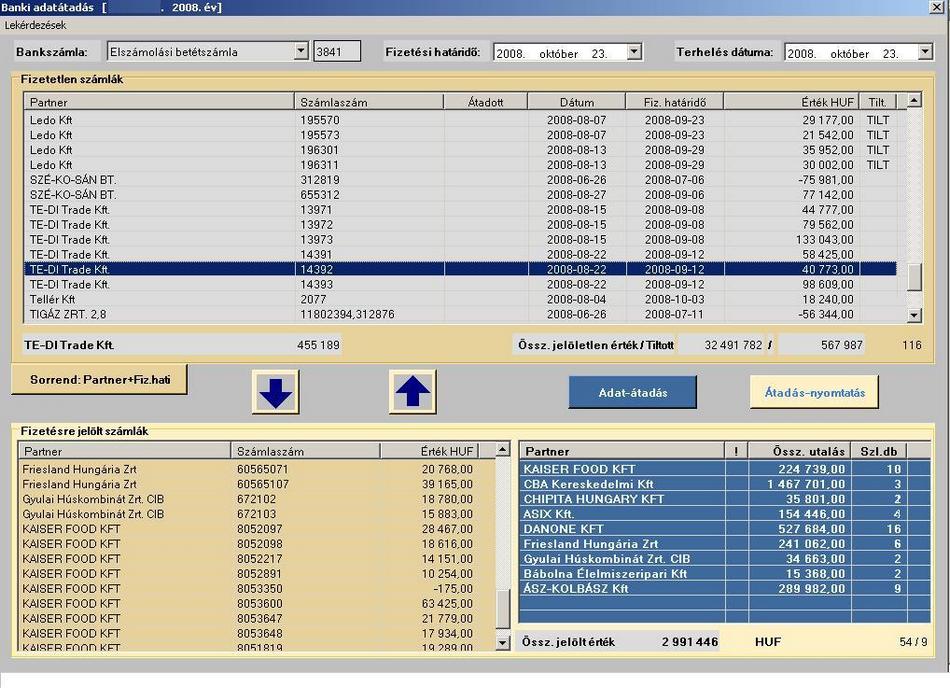The image size is (950, 688).
Task: Click down arrow of marked invoices scrollbar
Action: click(503, 643)
